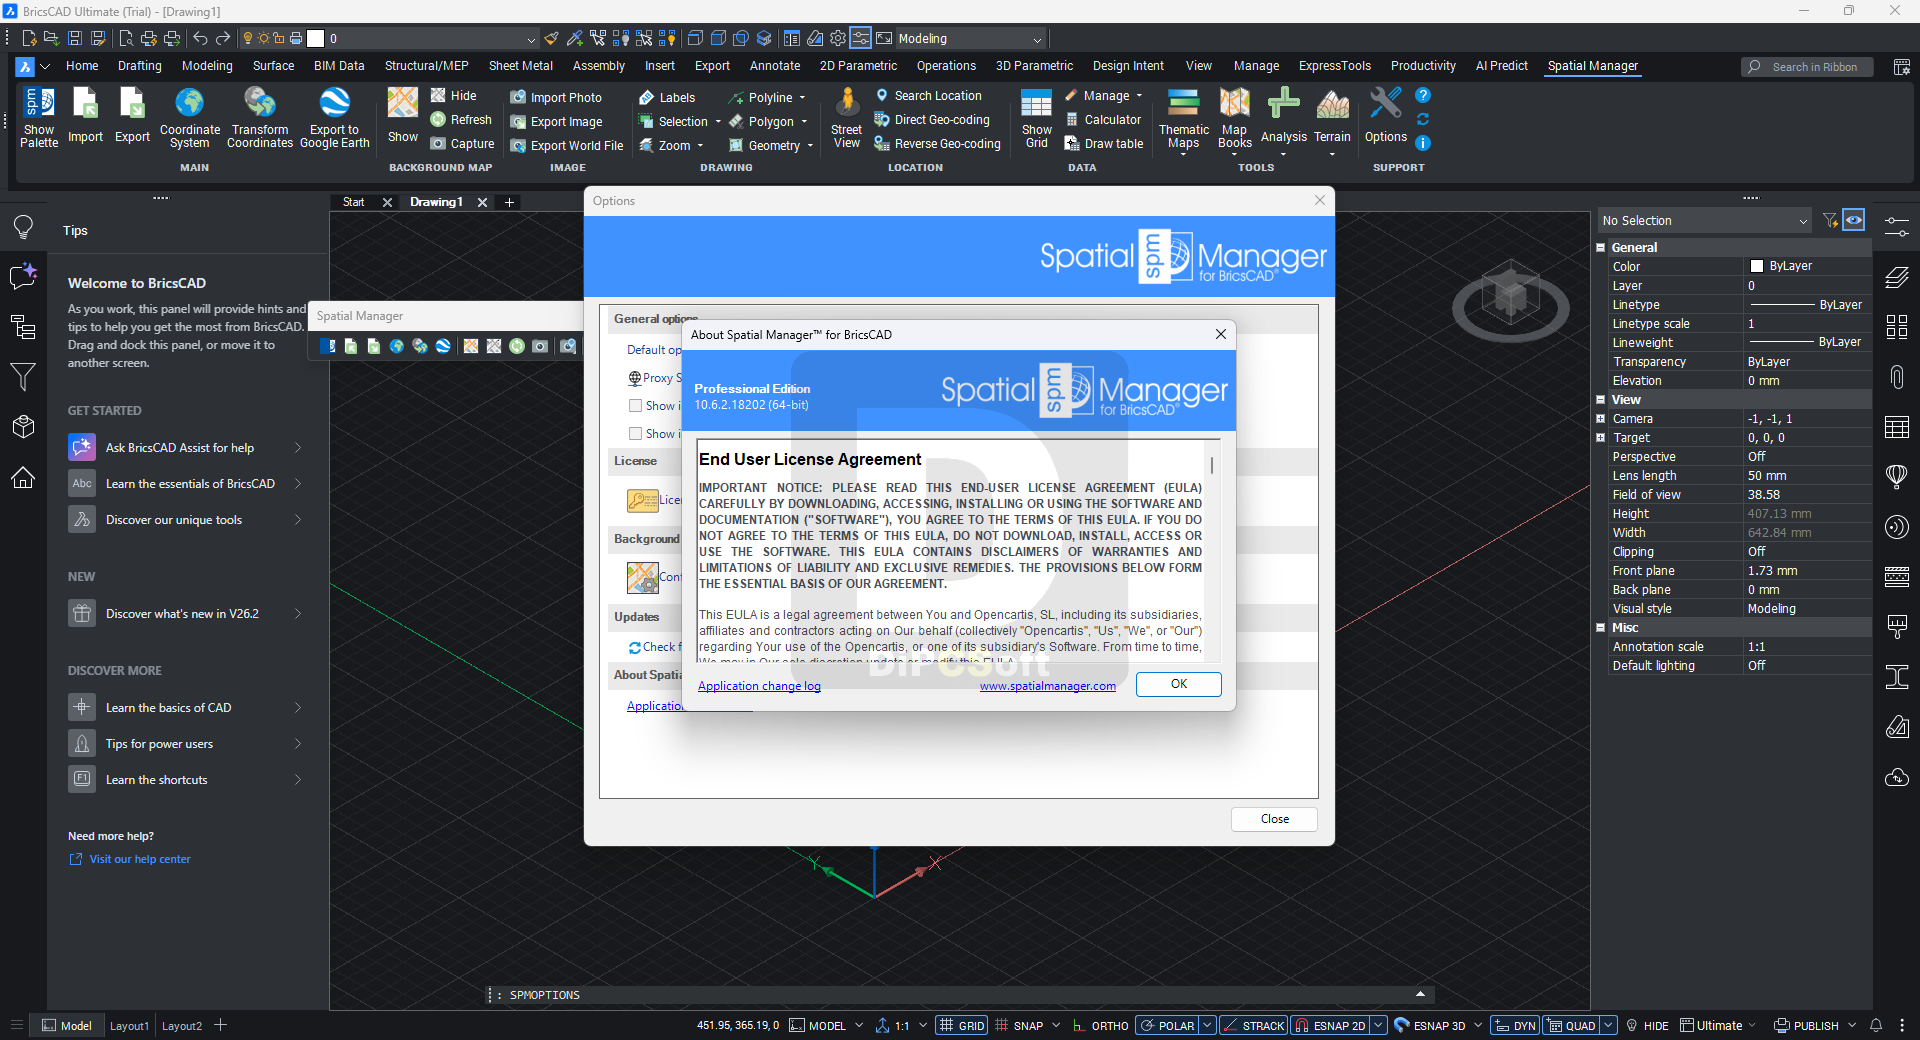Expand the Polyline dropdown arrow
1920x1040 pixels.
click(x=802, y=98)
